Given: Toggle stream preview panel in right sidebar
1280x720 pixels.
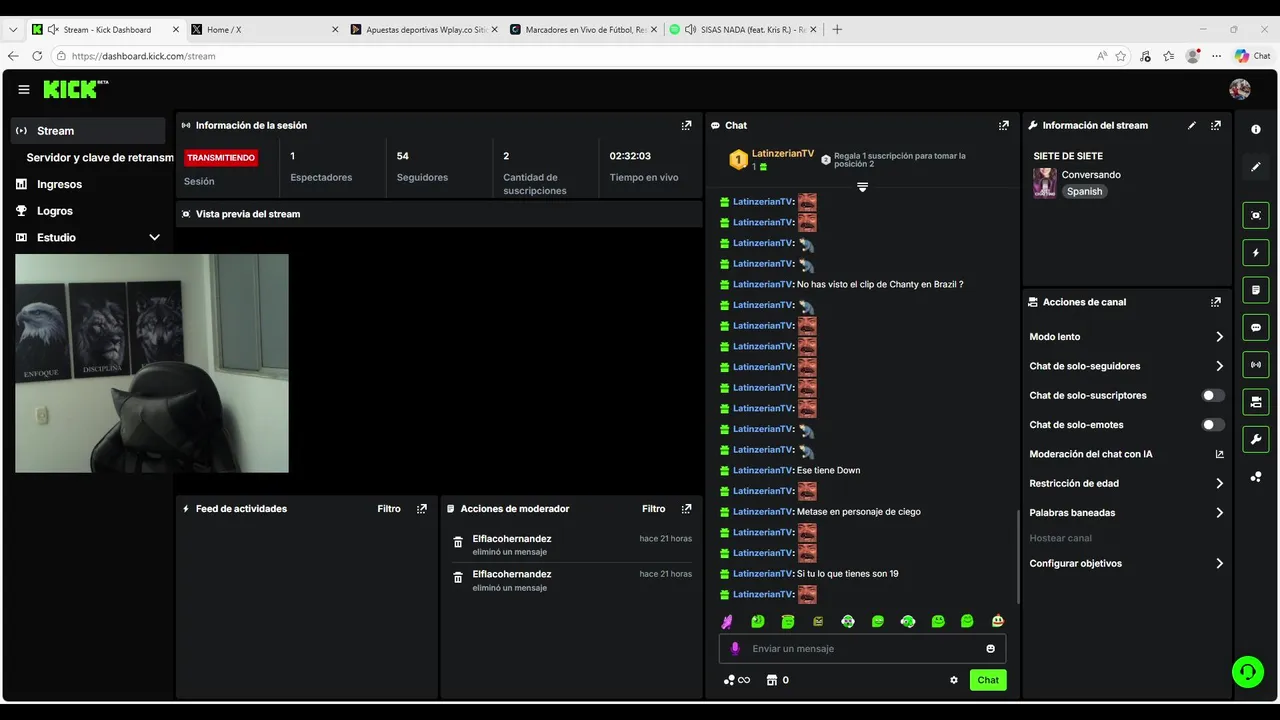Looking at the screenshot, I should (x=1256, y=215).
